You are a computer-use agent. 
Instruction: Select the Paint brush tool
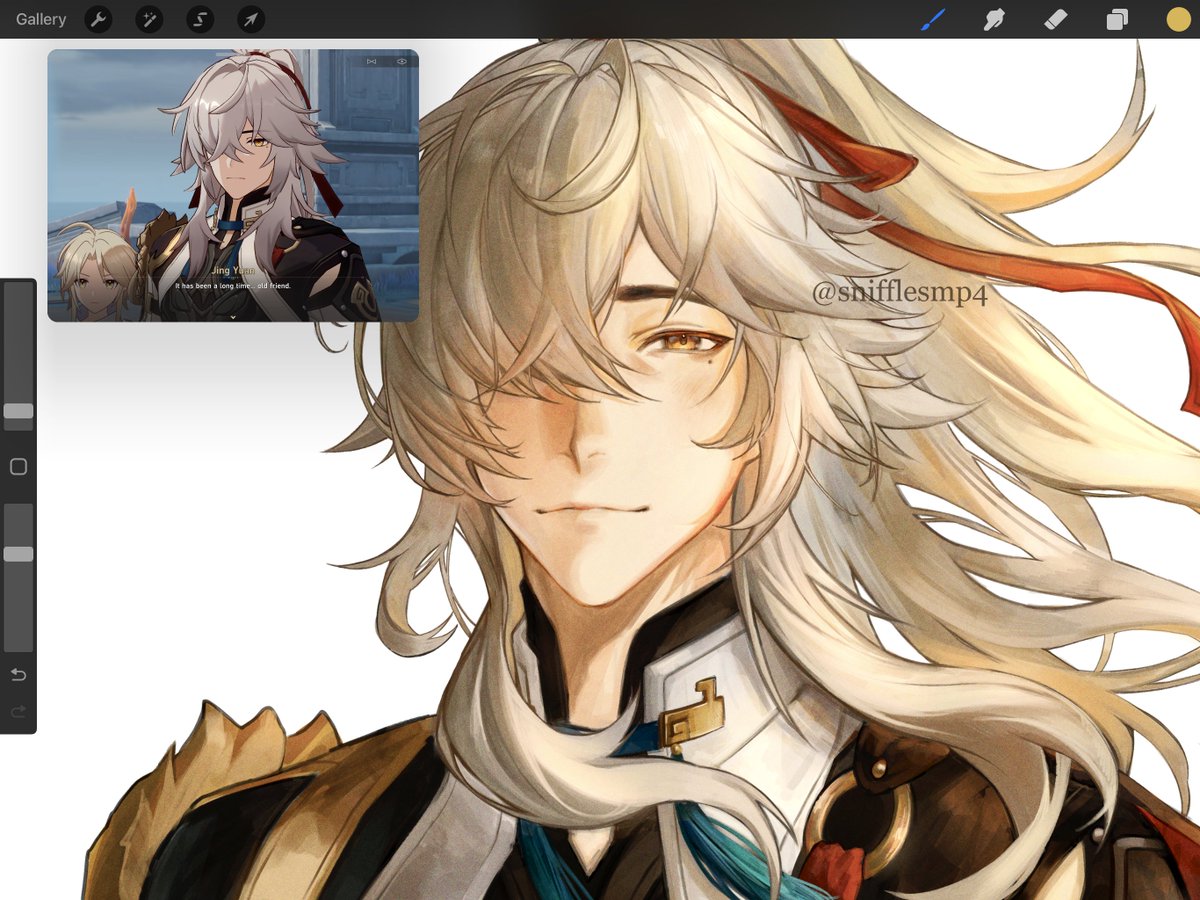[x=932, y=19]
